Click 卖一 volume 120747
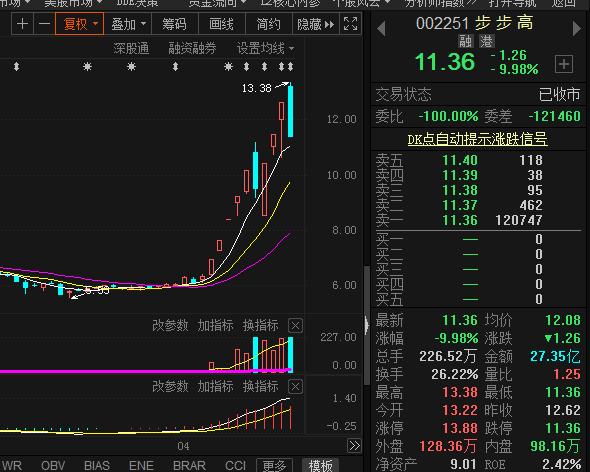The width and height of the screenshot is (590, 472). click(x=519, y=220)
